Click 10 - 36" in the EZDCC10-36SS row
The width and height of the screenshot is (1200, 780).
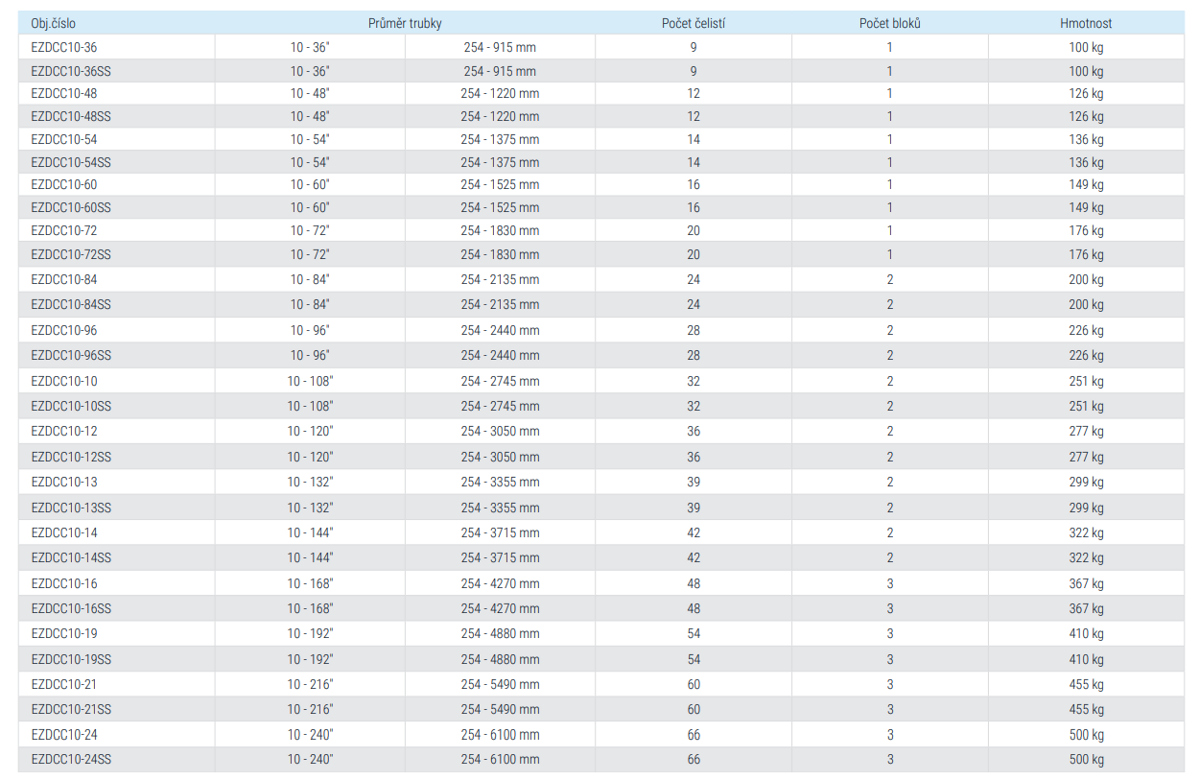tap(310, 71)
